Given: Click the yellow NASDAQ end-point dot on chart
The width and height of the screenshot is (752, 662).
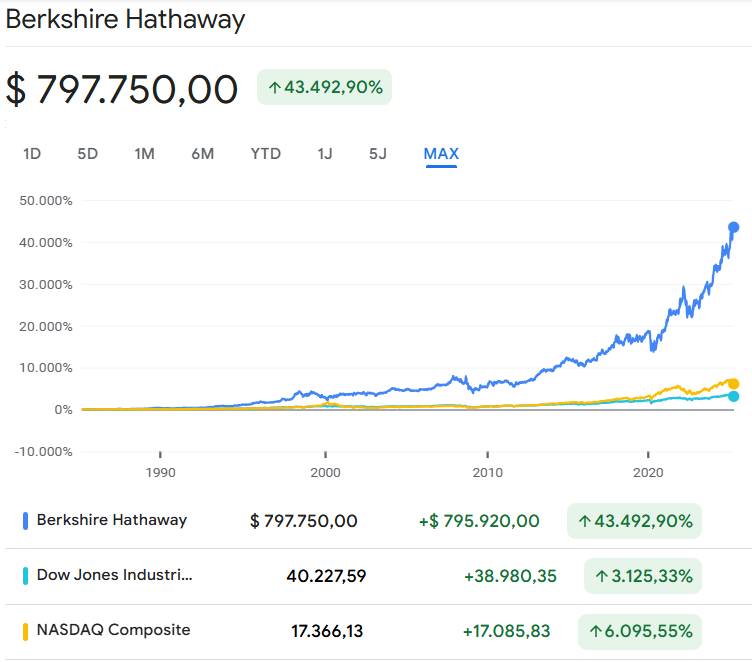Looking at the screenshot, I should (733, 384).
